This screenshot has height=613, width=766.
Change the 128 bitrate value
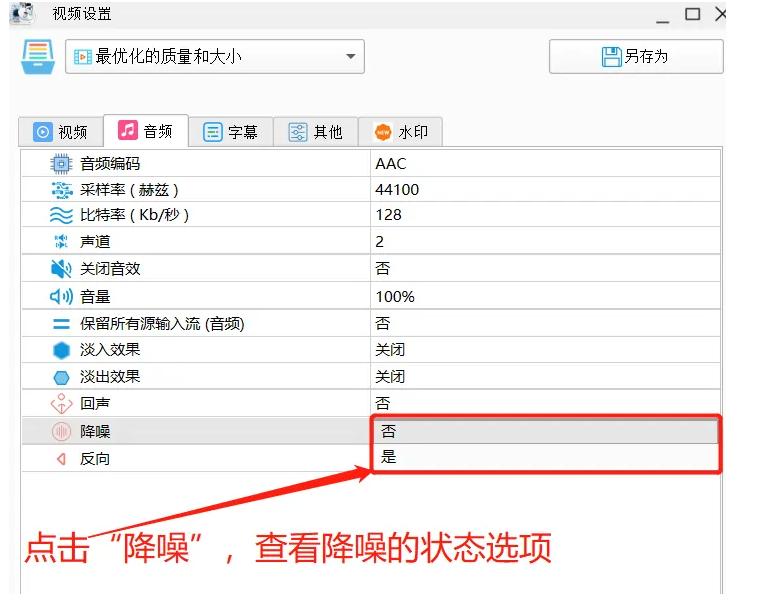[x=545, y=214]
